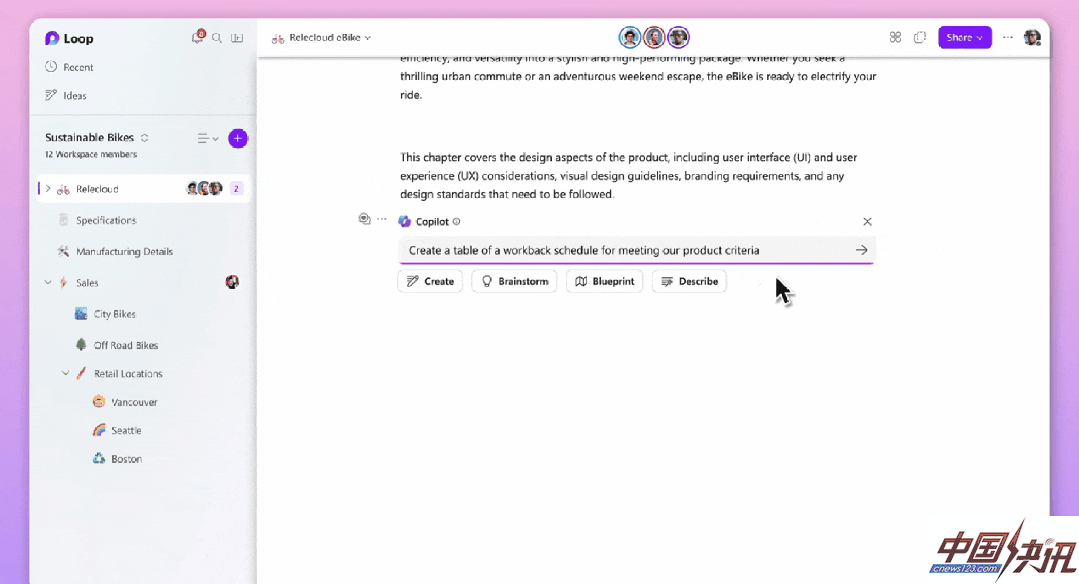Click the first collaborator avatar in the header
The height and width of the screenshot is (584, 1079).
click(x=630, y=37)
